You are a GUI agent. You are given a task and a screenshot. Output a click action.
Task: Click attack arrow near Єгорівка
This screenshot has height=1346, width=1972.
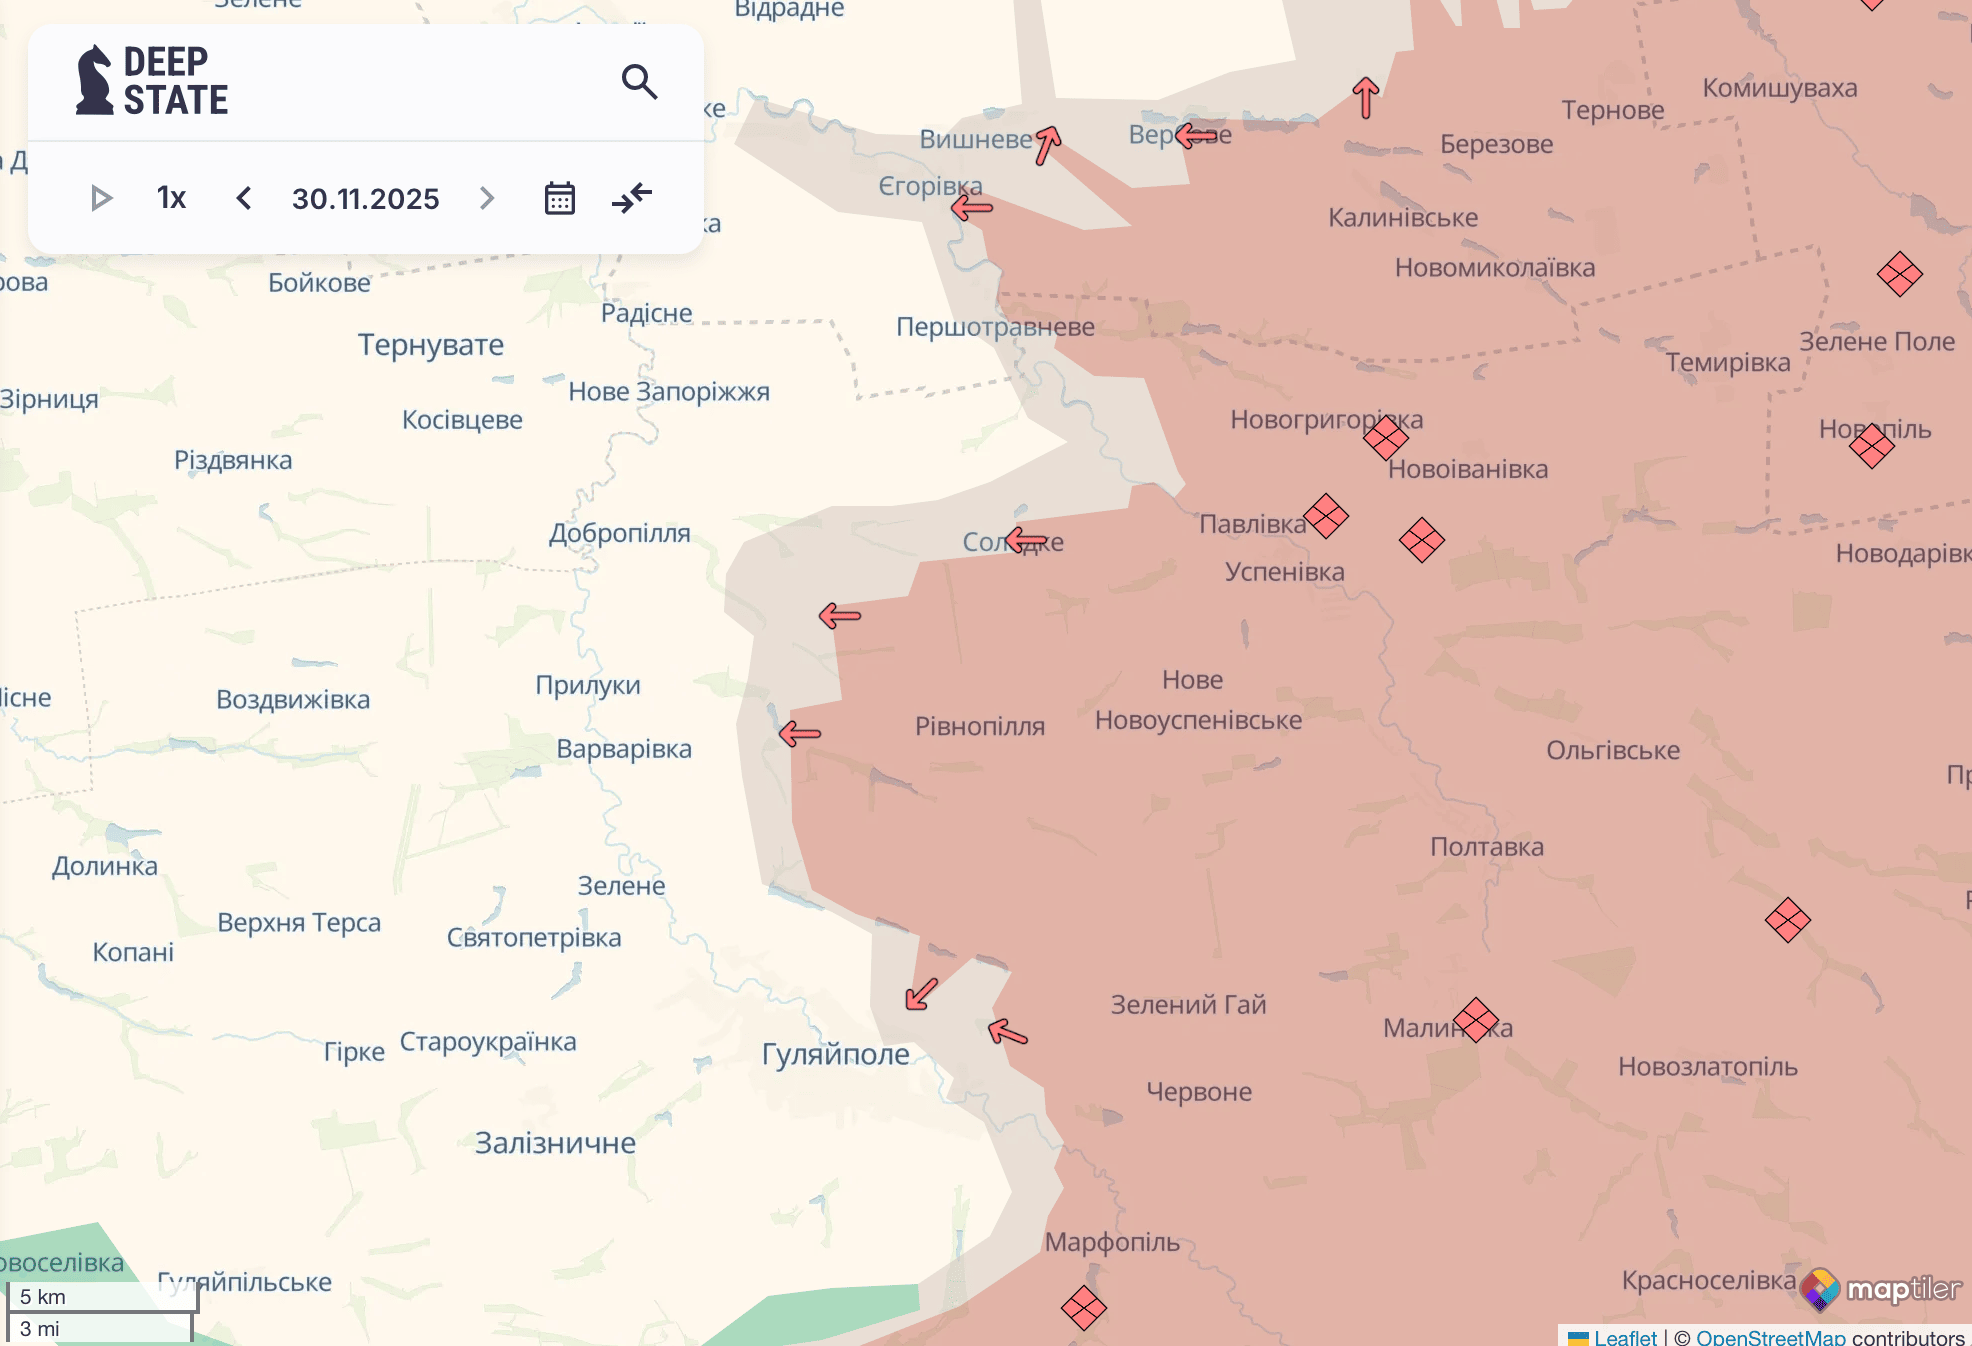971,208
